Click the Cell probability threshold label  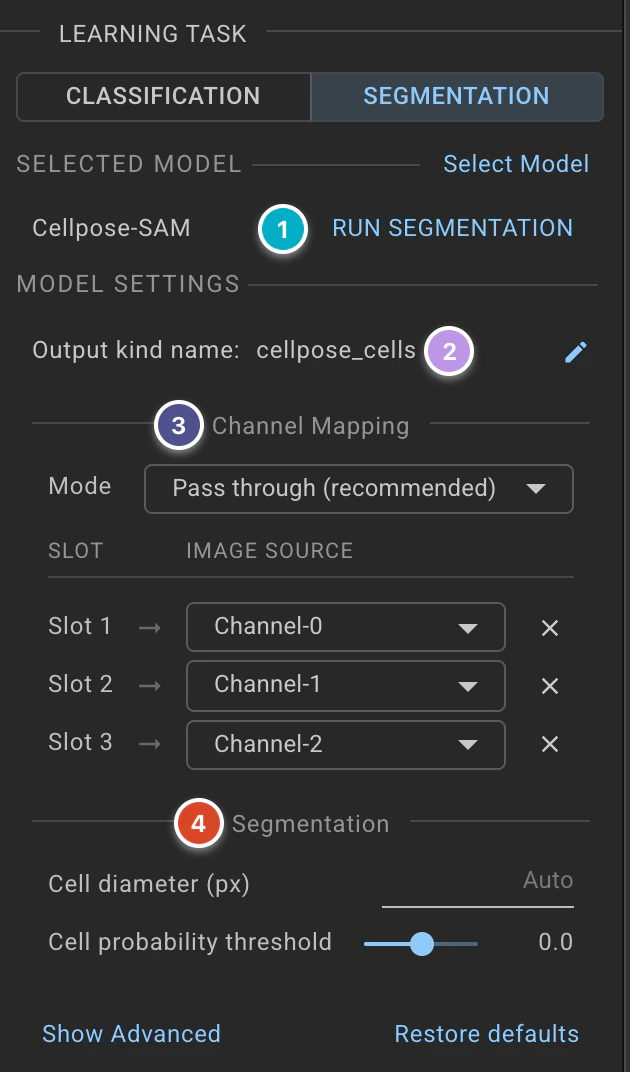pyautogui.click(x=190, y=942)
